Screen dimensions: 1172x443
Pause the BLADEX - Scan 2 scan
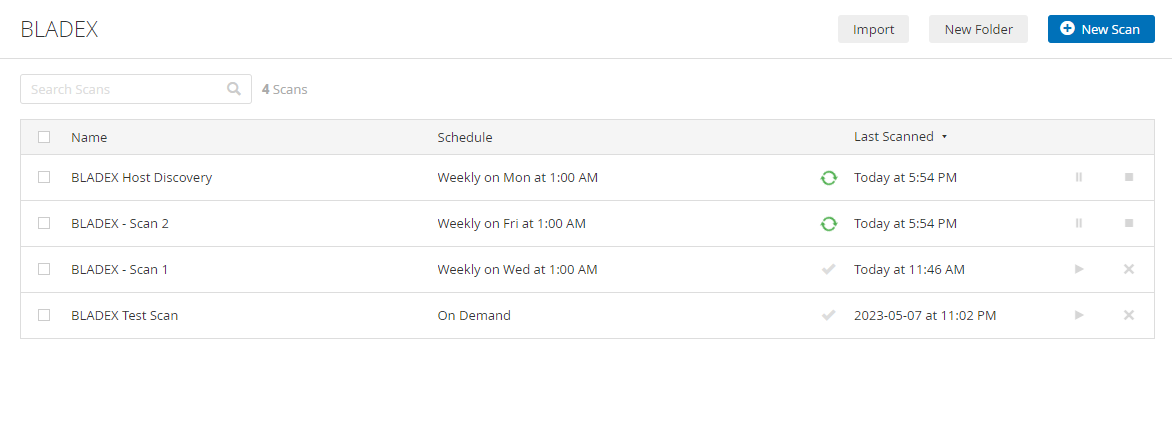(x=1079, y=223)
